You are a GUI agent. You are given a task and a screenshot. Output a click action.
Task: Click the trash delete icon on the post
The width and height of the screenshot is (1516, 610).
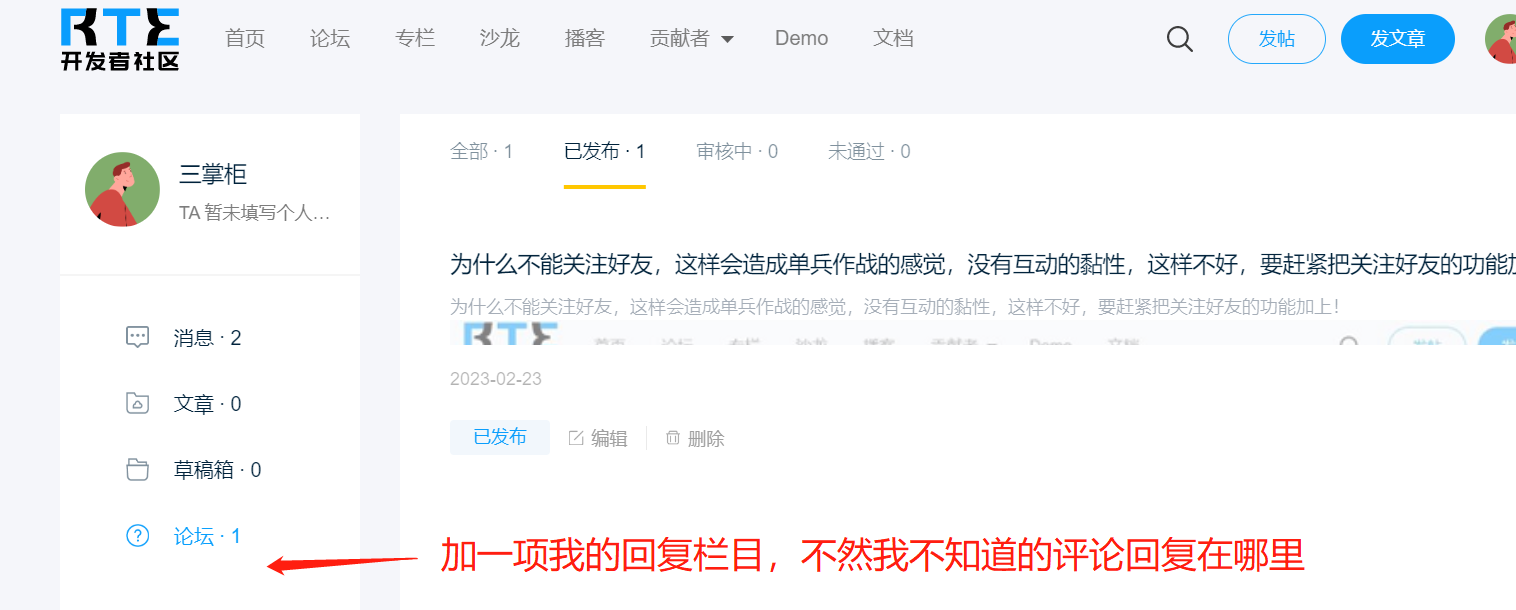[673, 438]
